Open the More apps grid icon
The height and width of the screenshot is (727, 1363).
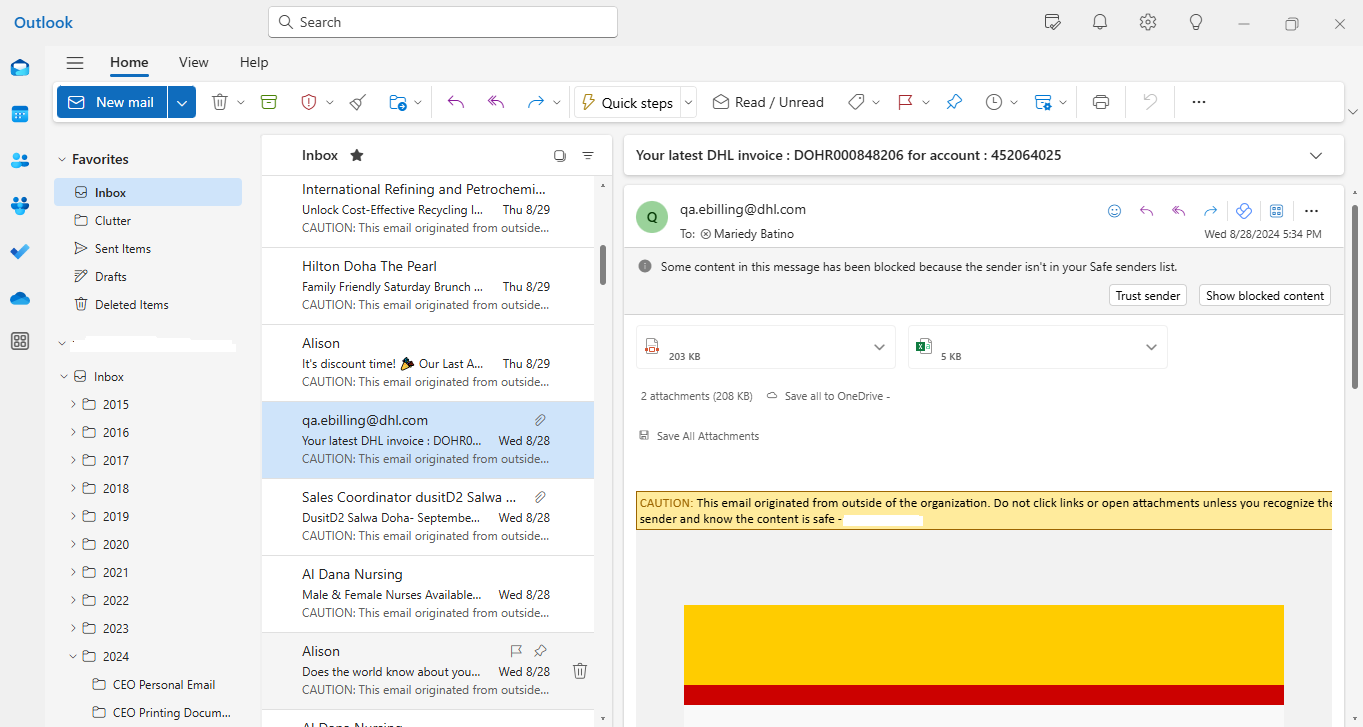20,342
